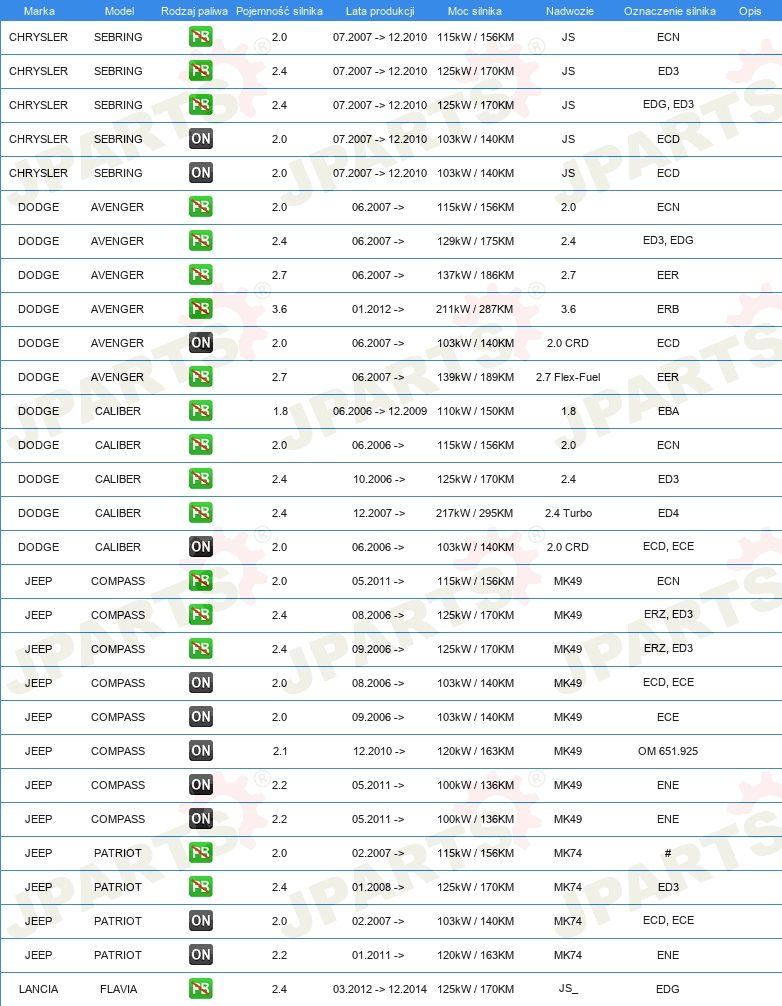
Task: Click petrol icon in Avenger 3.6 ERB row
Action: coord(201,309)
